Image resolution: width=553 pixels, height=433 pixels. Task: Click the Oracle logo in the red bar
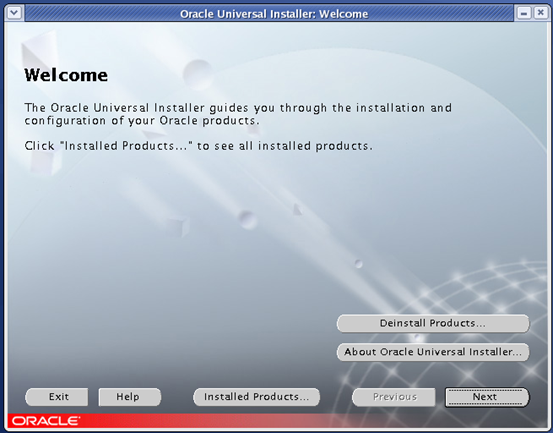tap(46, 421)
